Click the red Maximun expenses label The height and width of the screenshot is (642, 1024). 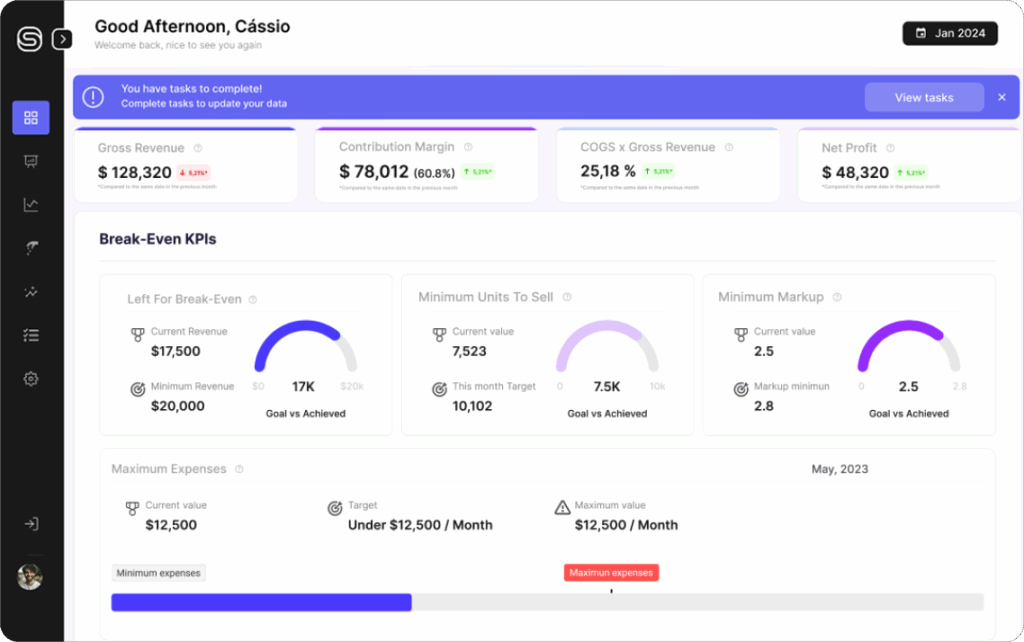(x=611, y=573)
